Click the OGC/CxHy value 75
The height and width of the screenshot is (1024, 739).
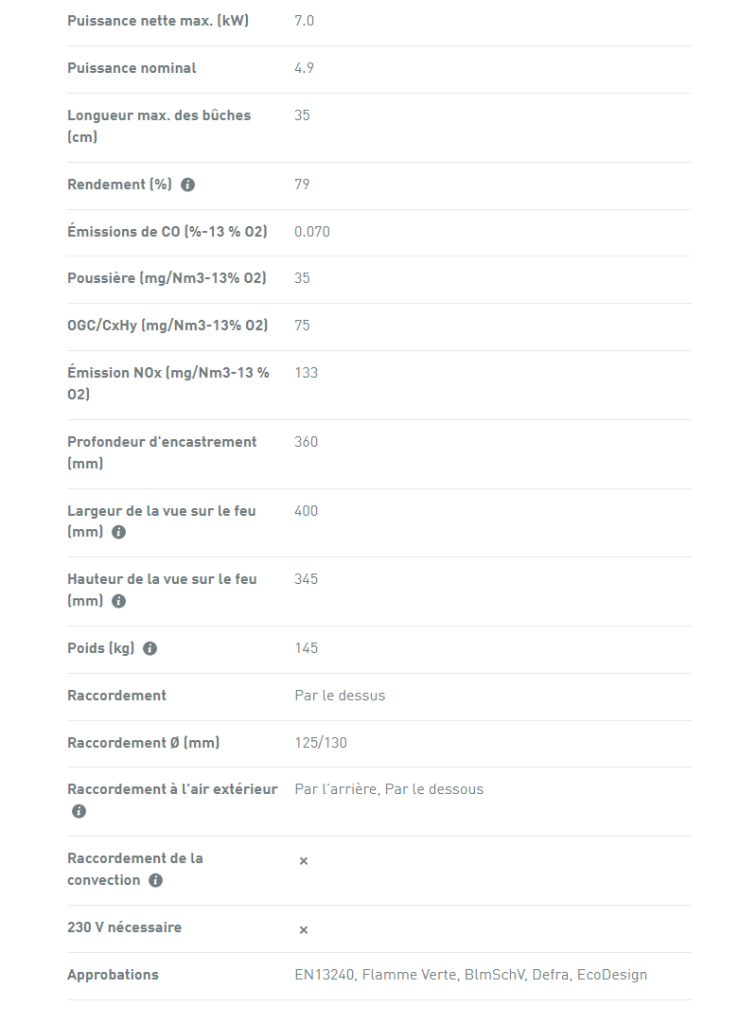tap(302, 325)
